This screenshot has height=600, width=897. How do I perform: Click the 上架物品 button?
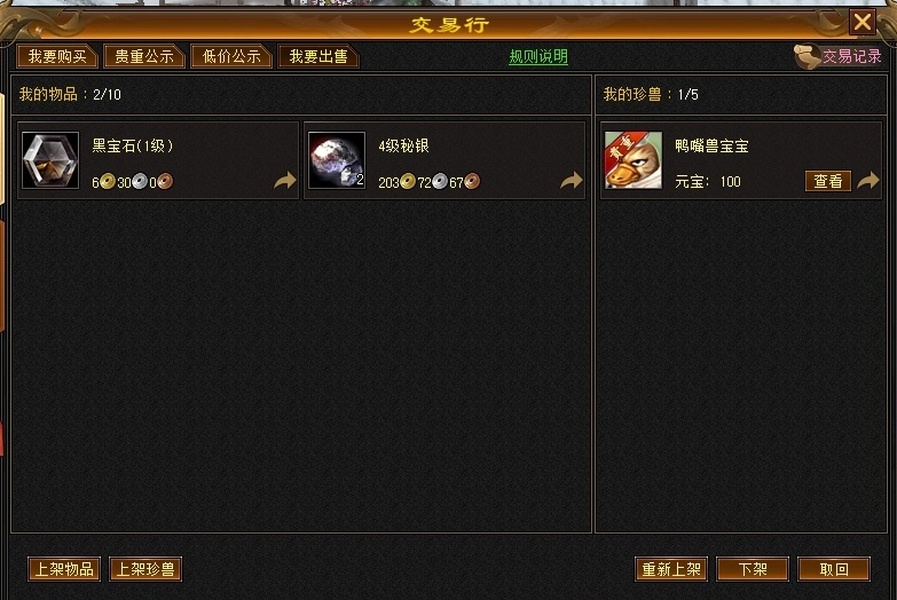(64, 569)
